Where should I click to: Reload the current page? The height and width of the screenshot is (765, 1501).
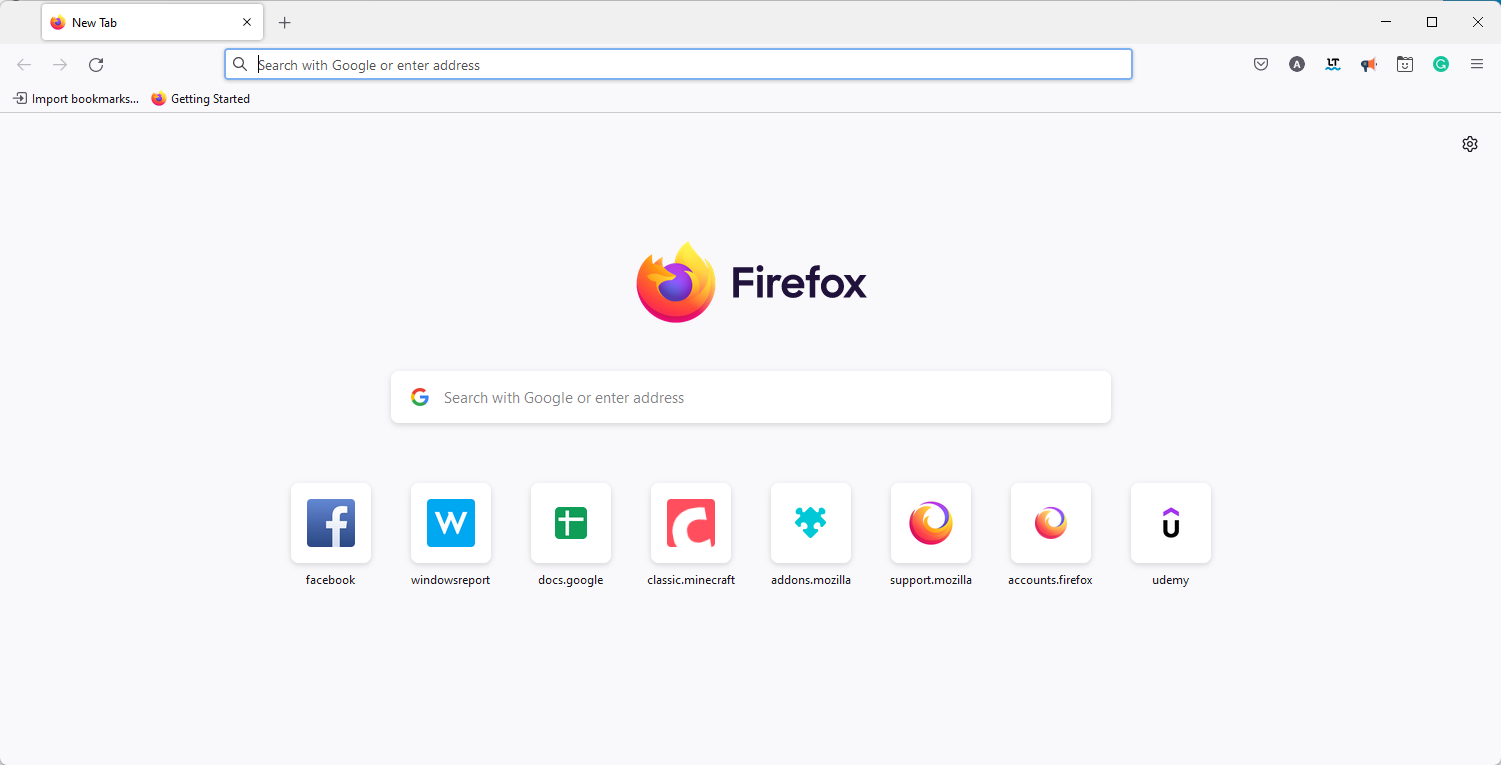point(96,65)
